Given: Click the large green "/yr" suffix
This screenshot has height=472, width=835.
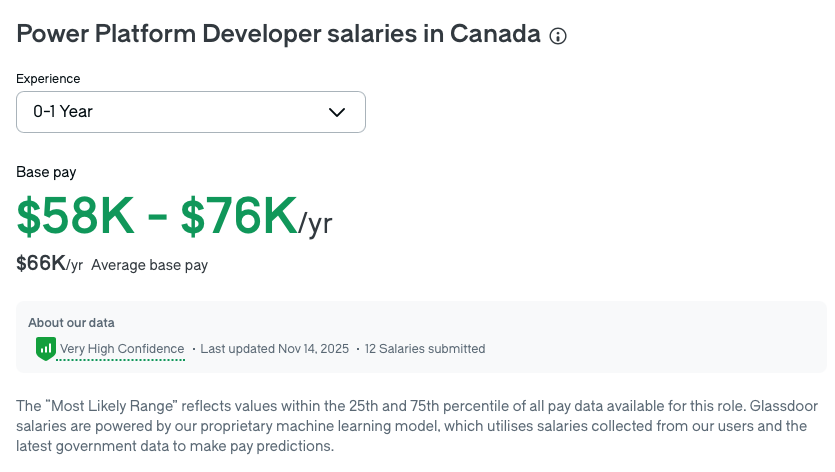Looking at the screenshot, I should coord(315,222).
